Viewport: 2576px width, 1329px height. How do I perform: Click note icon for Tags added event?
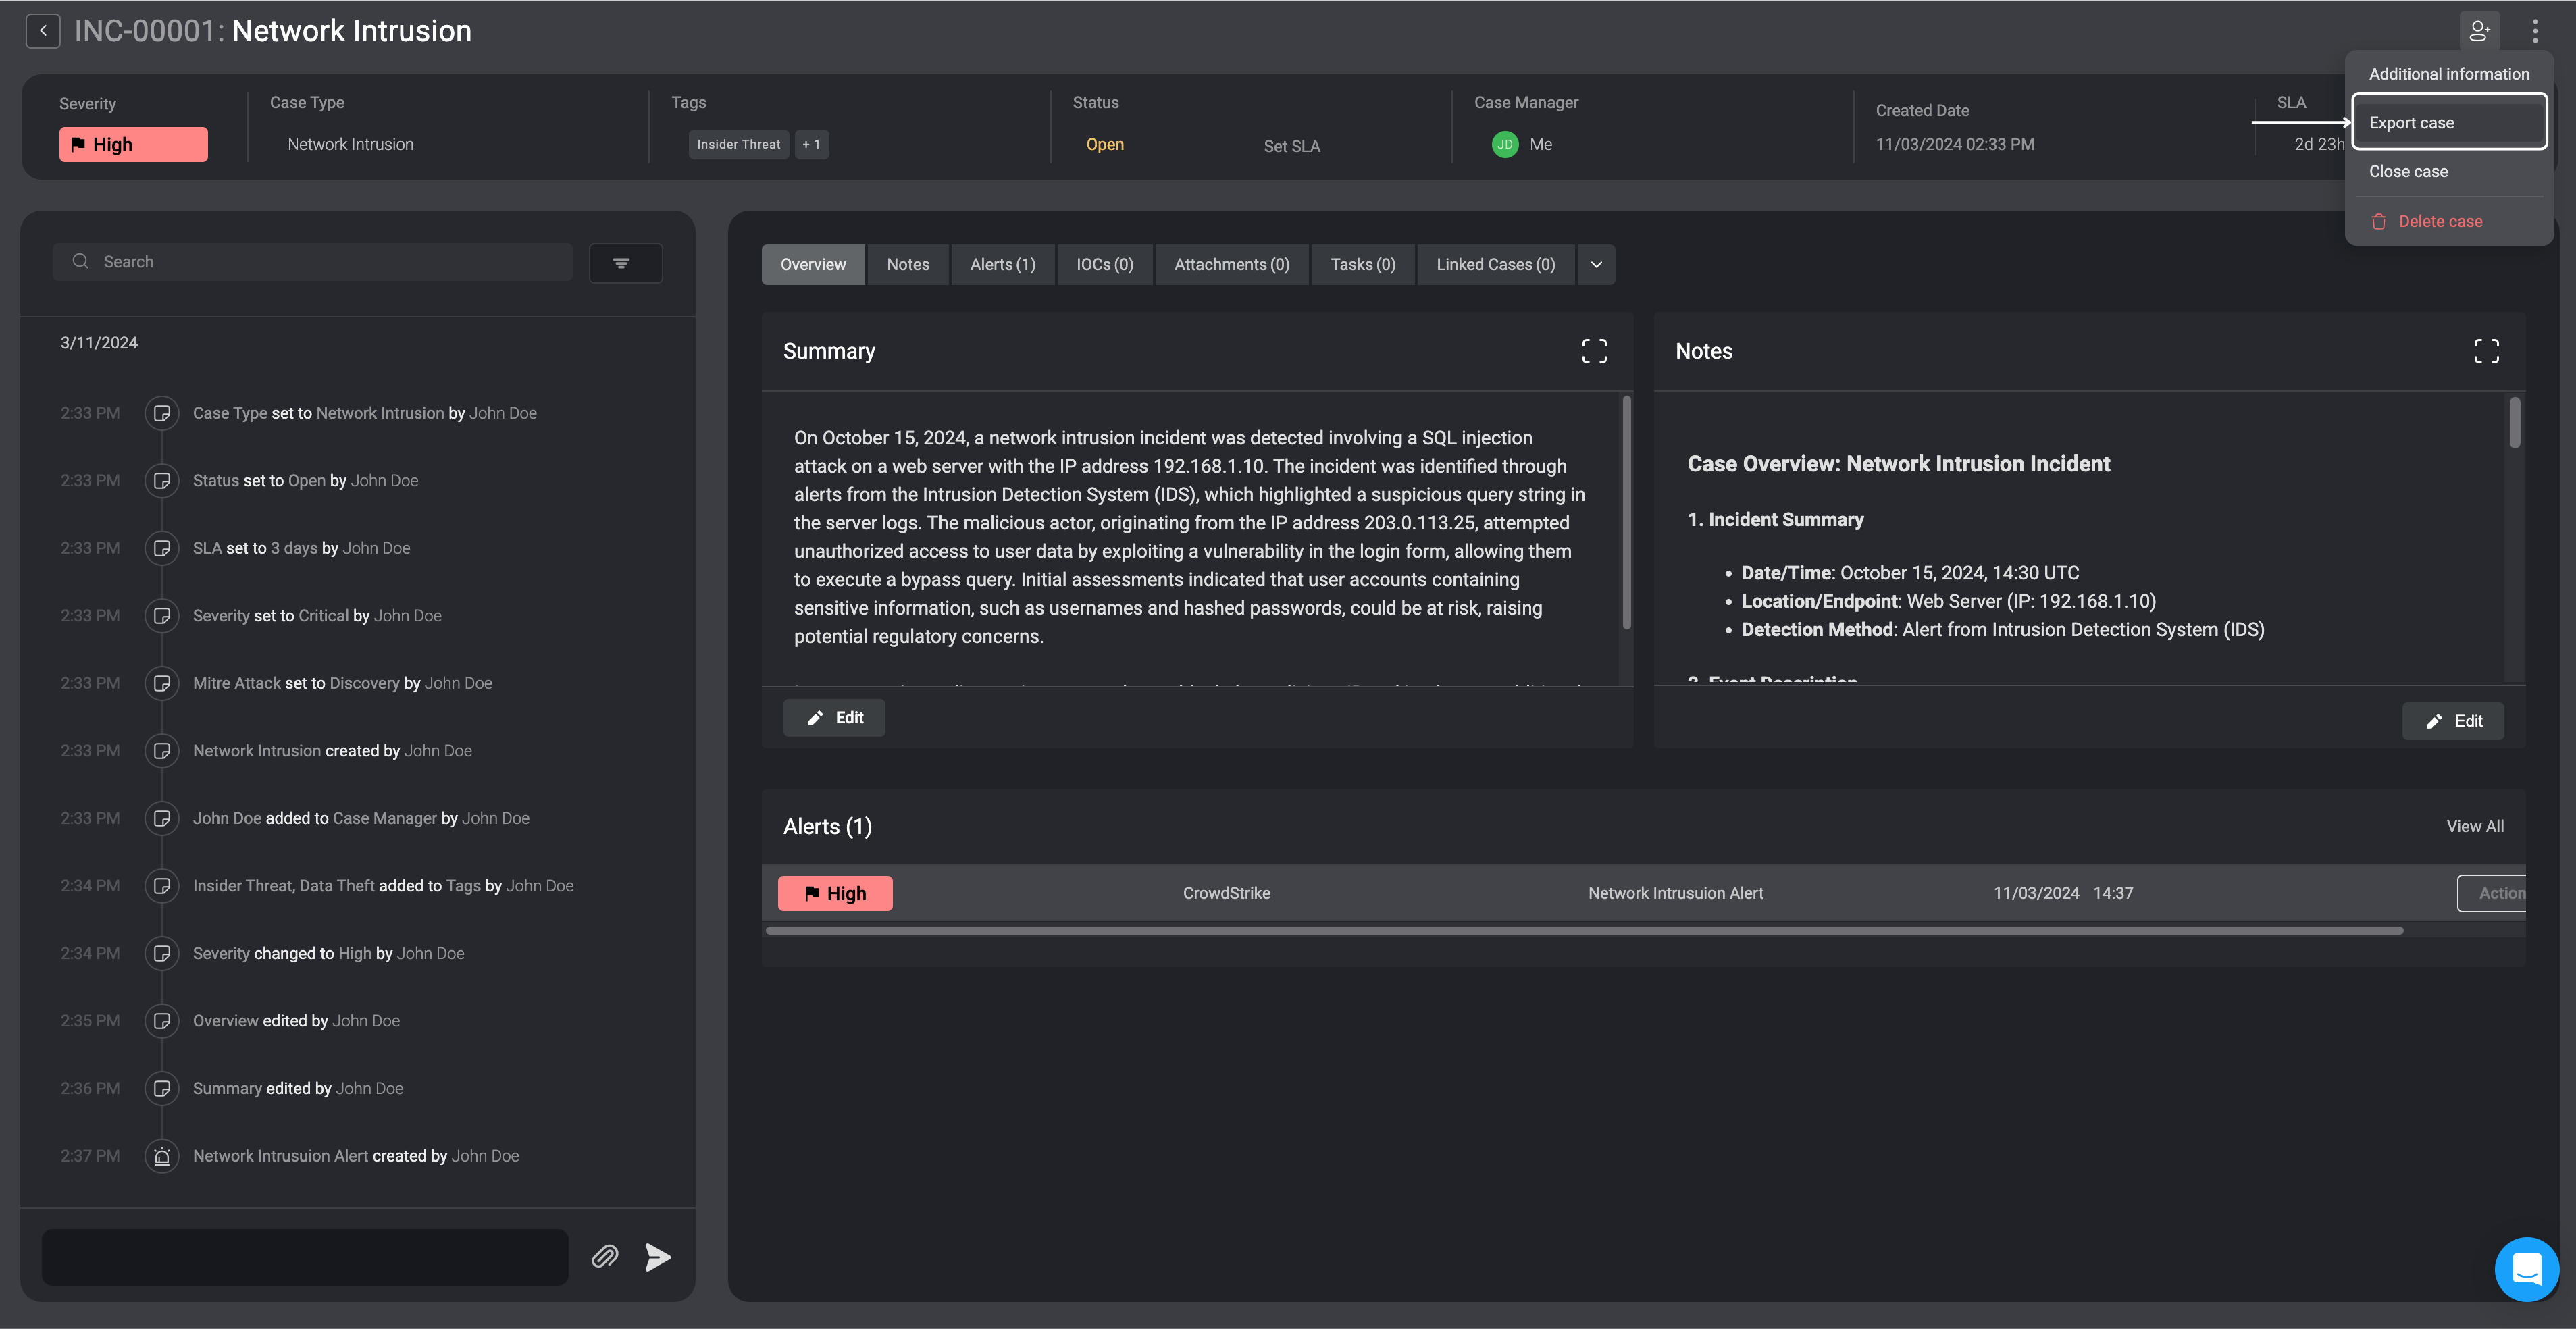[162, 886]
